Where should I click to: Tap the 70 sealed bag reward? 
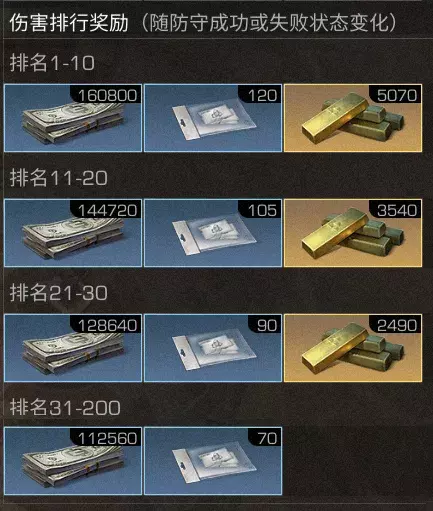[213, 461]
